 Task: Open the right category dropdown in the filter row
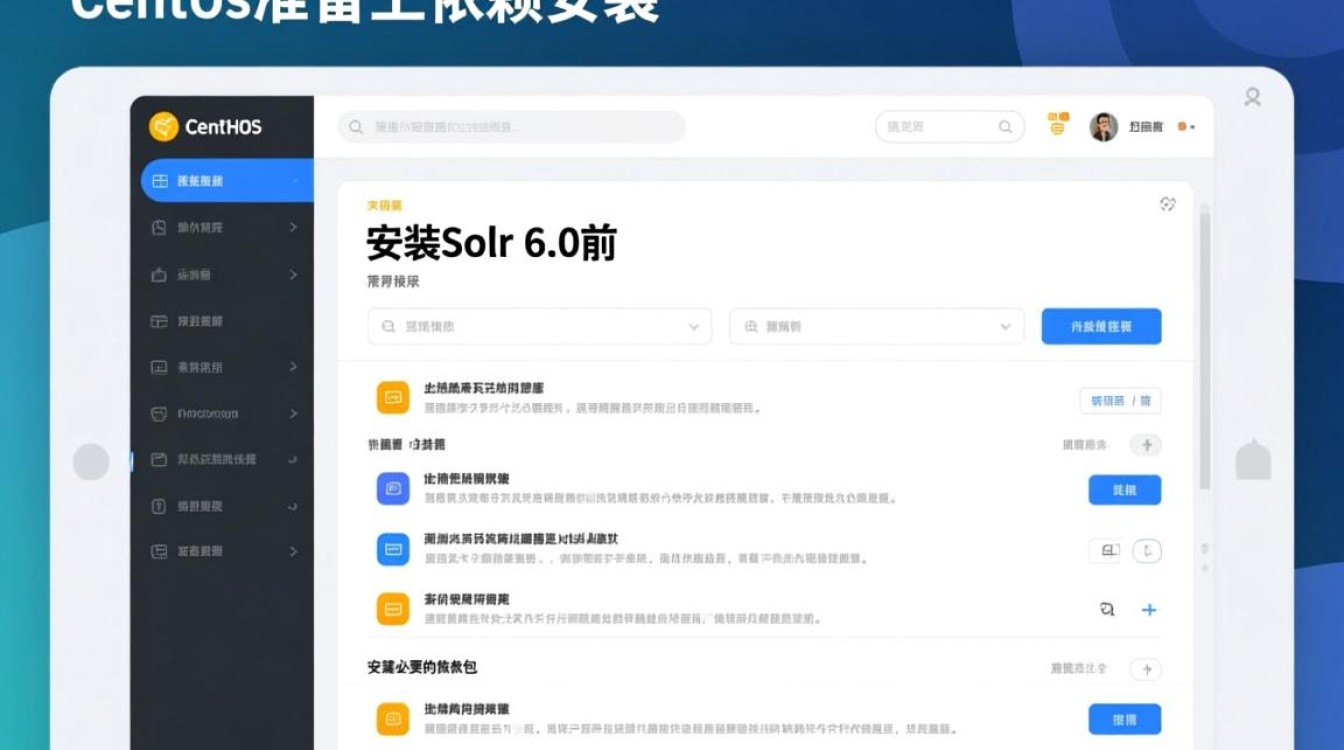tap(876, 326)
